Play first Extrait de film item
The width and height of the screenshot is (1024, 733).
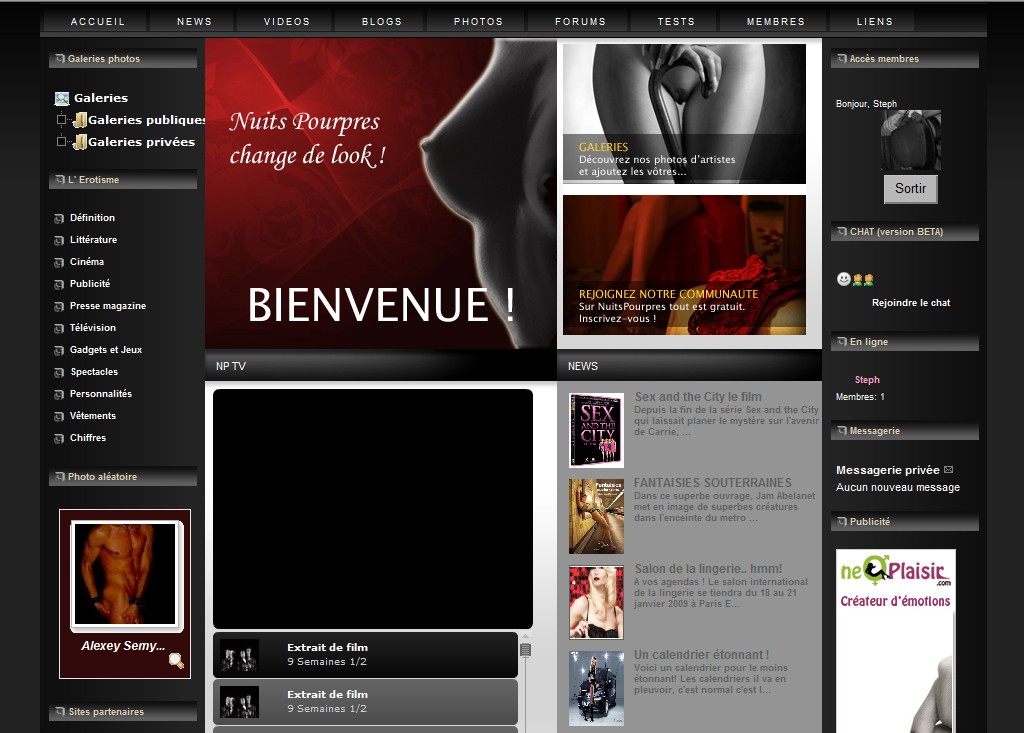tap(365, 655)
